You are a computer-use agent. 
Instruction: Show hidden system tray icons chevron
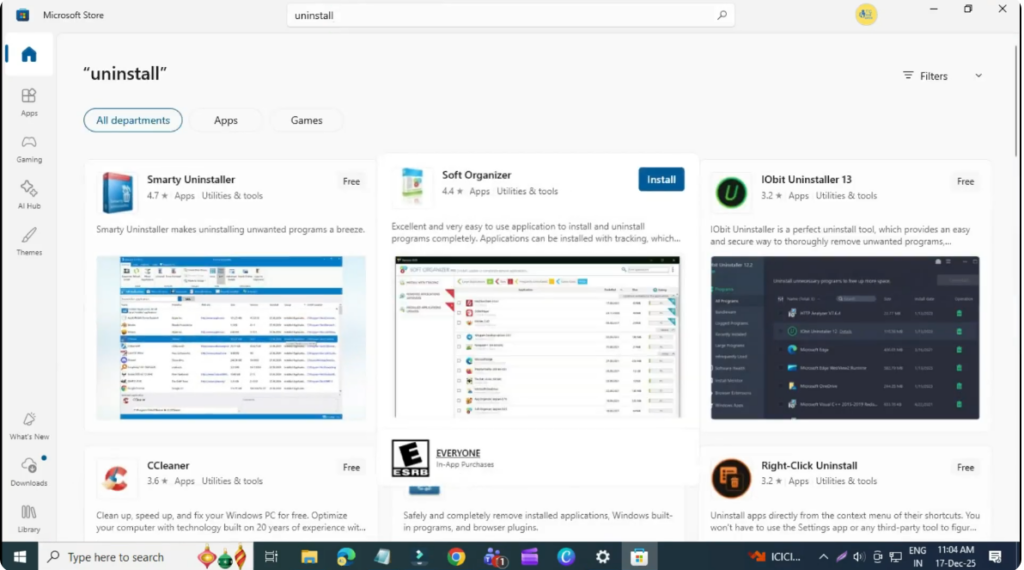click(x=823, y=557)
